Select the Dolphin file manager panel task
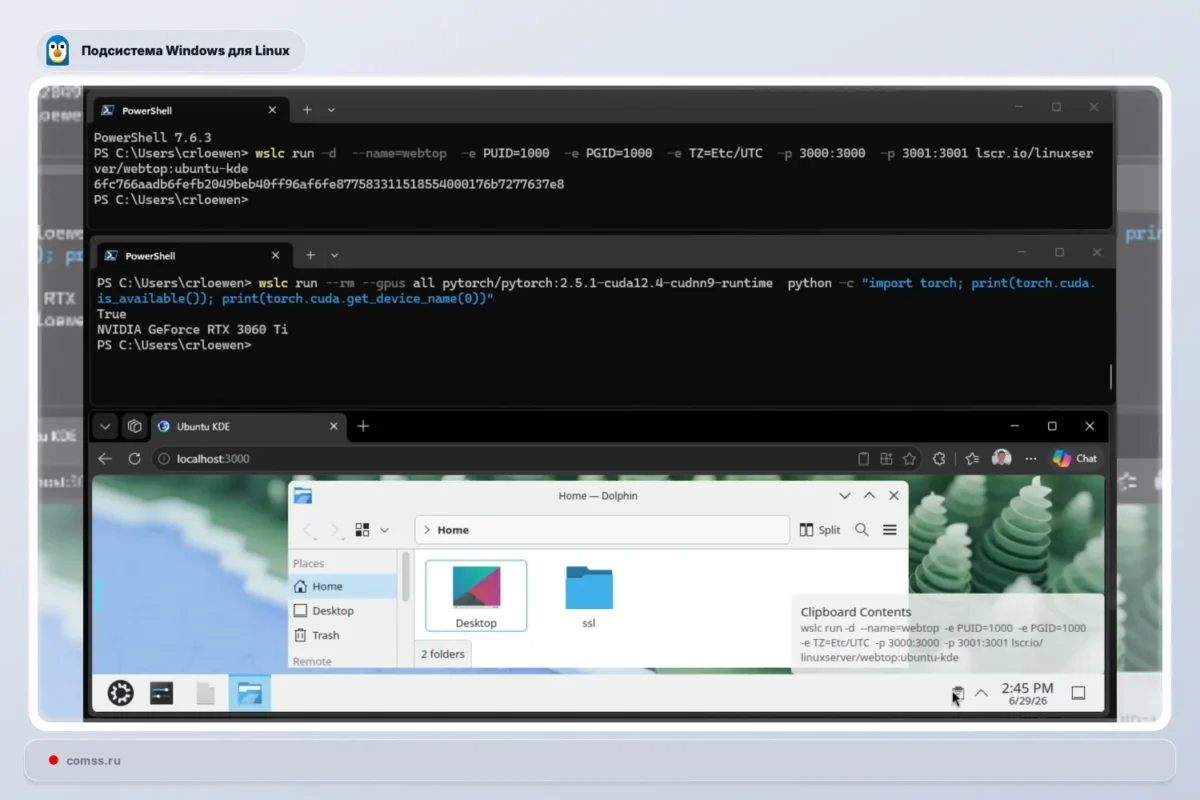Image resolution: width=1200 pixels, height=800 pixels. pos(249,693)
